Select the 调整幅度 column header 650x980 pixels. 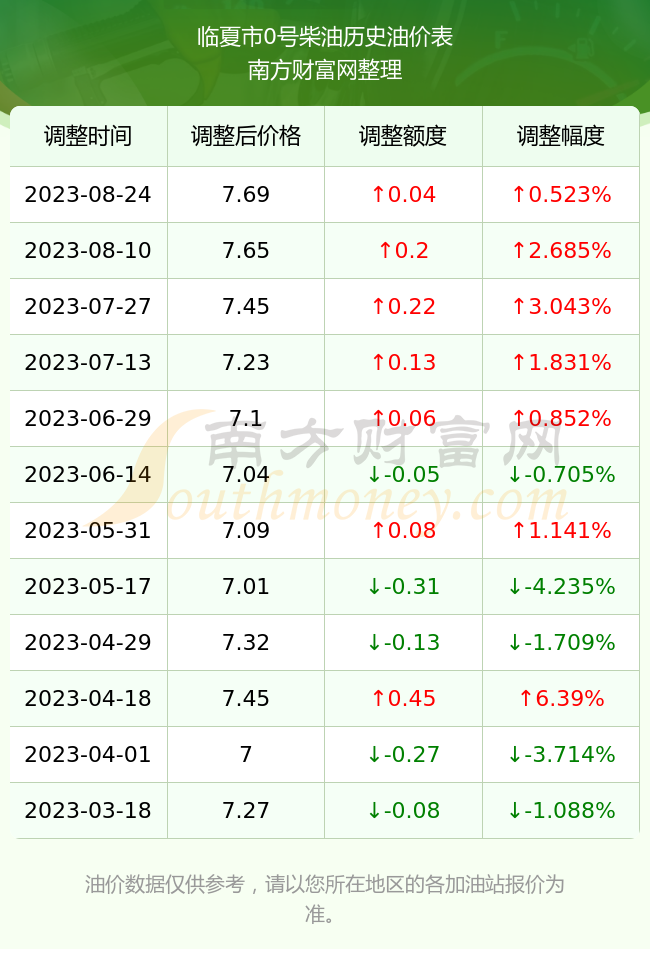point(561,136)
